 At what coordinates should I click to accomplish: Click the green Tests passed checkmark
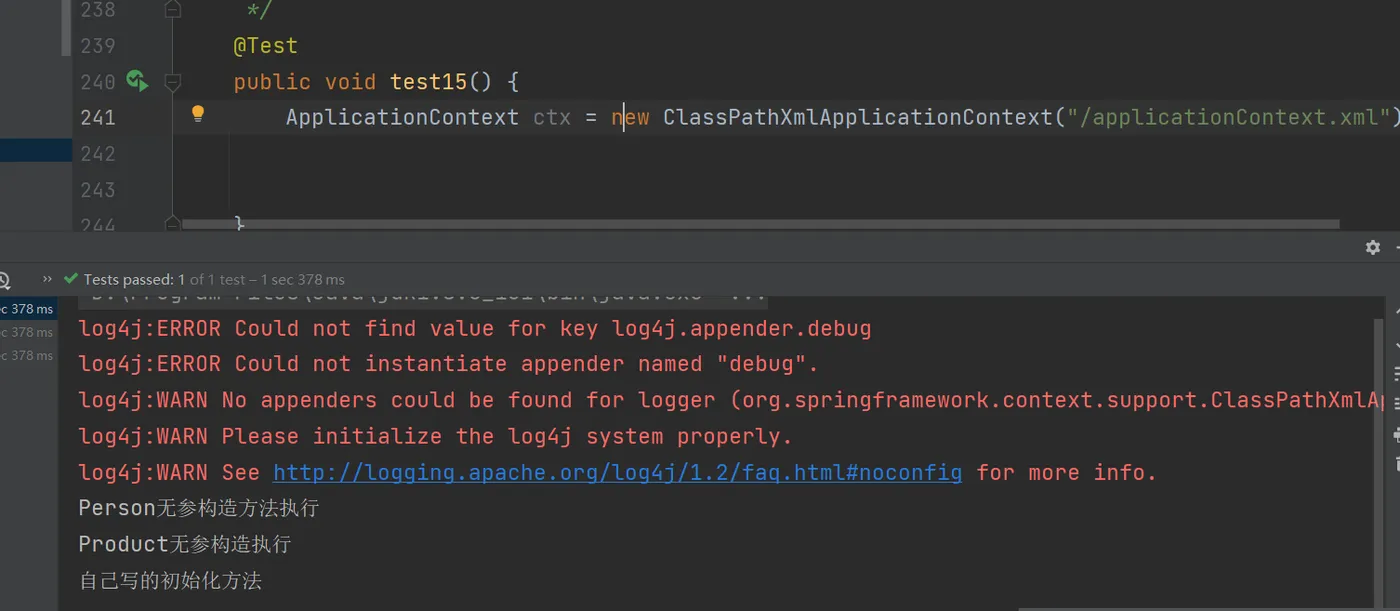(x=70, y=279)
